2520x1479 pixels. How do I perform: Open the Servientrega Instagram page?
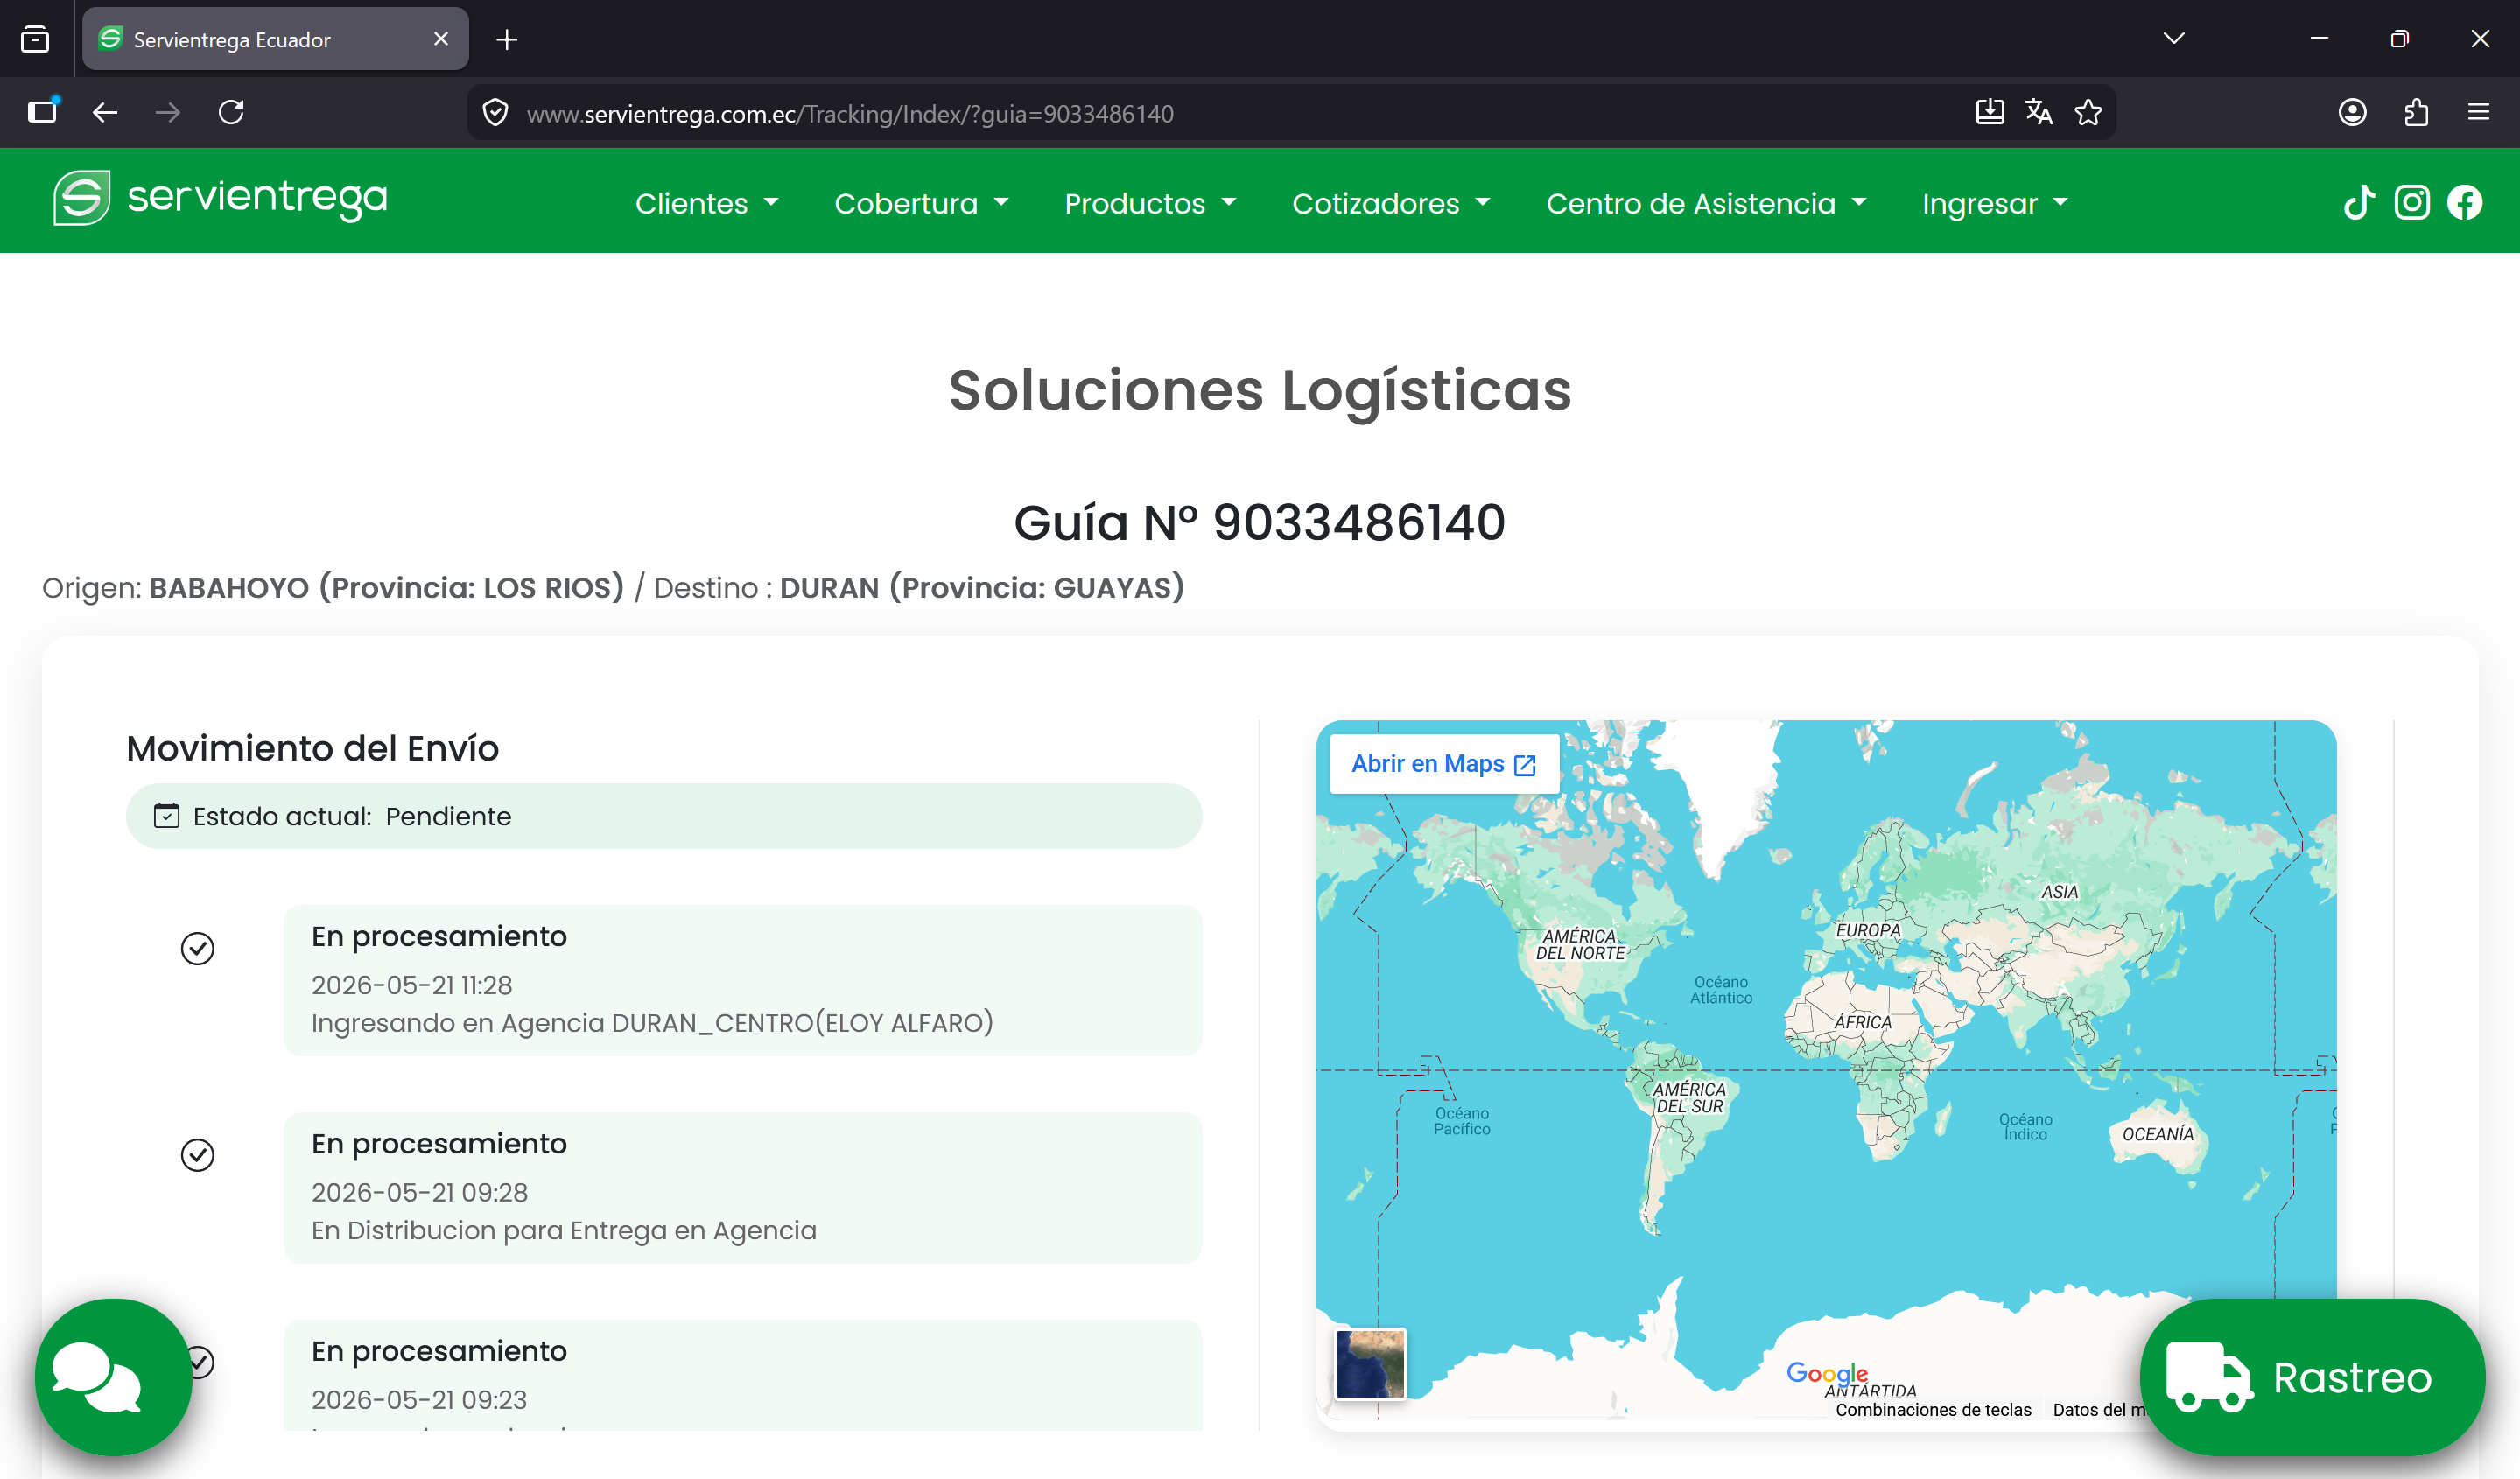pos(2411,203)
